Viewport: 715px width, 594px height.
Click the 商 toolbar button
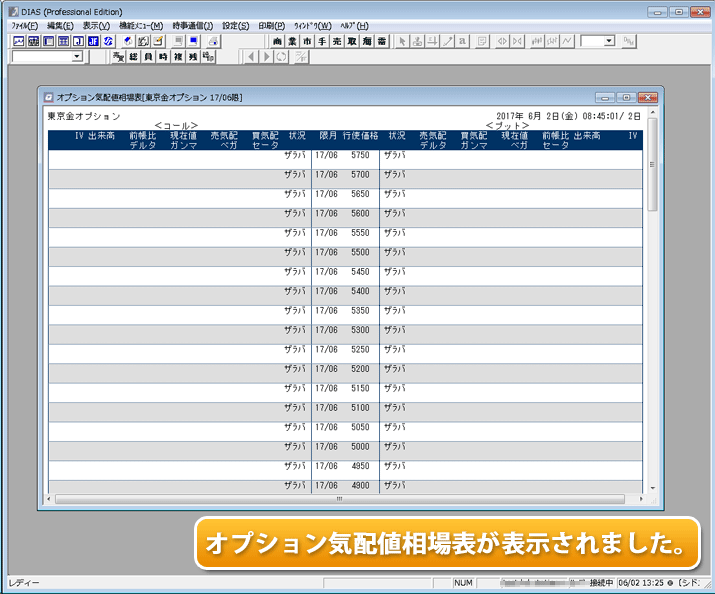(278, 41)
